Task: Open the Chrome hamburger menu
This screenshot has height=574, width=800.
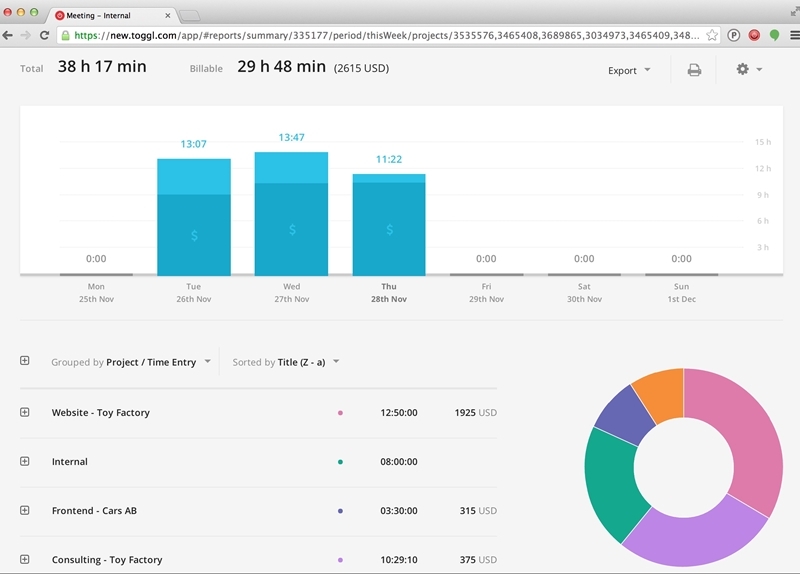Action: (794, 35)
